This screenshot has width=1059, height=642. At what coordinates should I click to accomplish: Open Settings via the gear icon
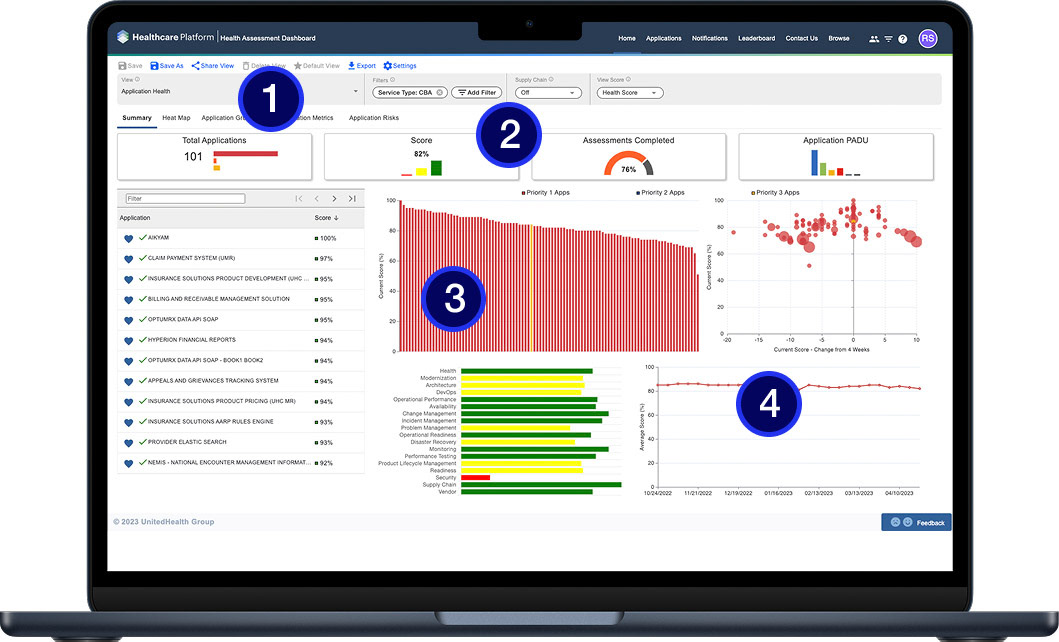click(388, 66)
